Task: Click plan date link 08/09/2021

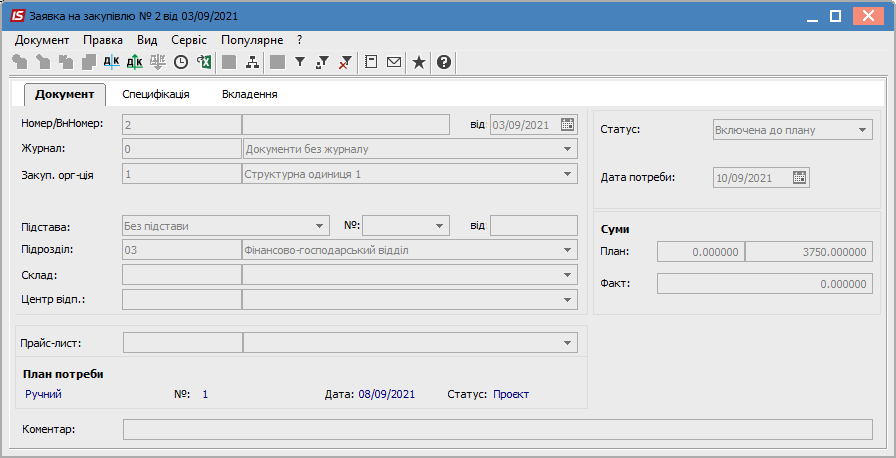Action: point(387,394)
